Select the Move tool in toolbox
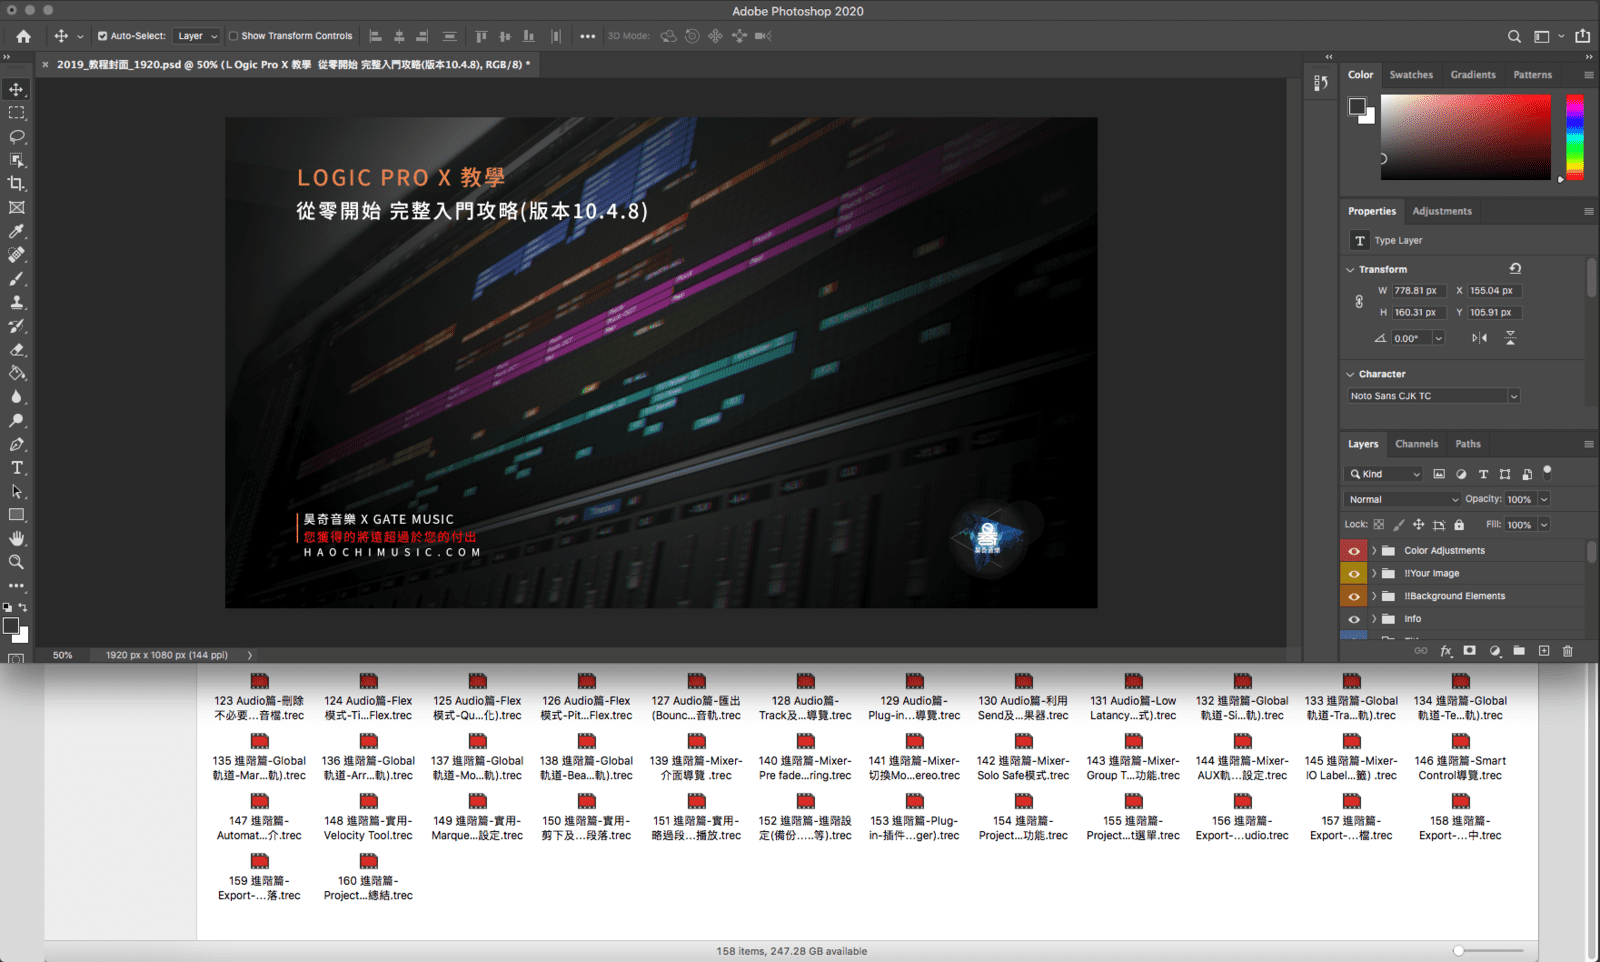Image resolution: width=1600 pixels, height=962 pixels. point(17,89)
